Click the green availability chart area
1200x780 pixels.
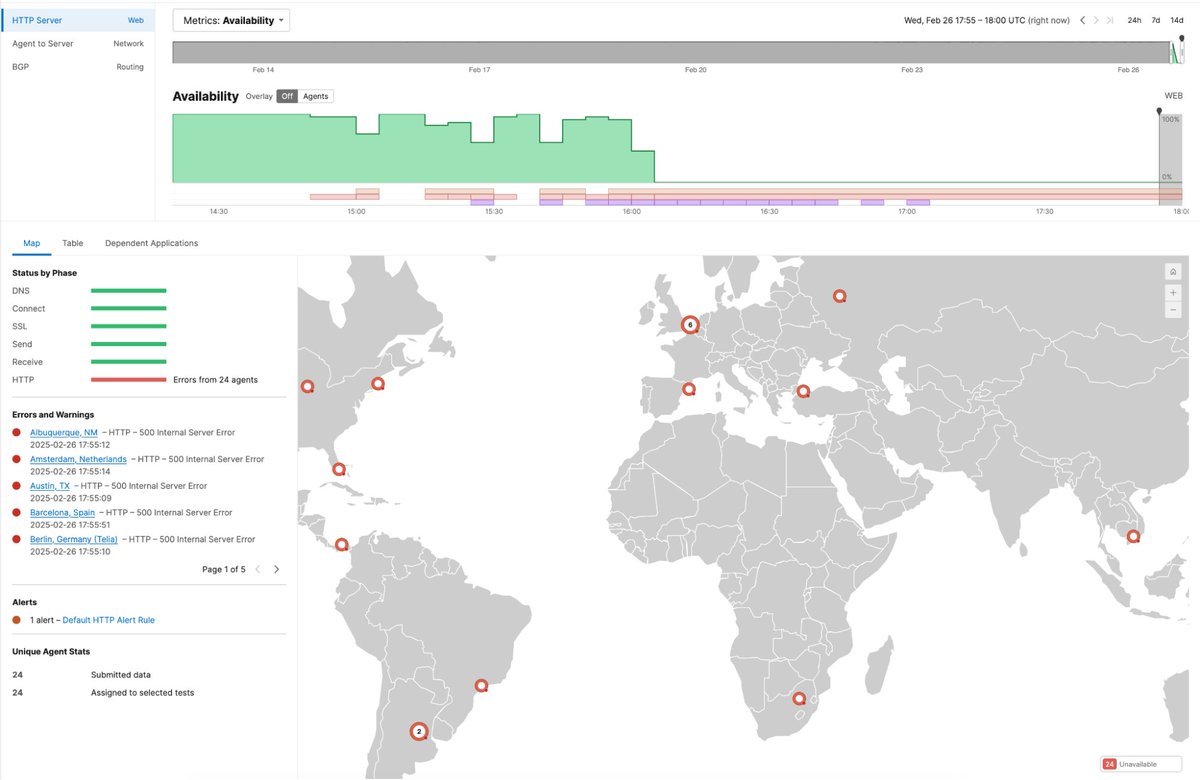click(x=413, y=150)
